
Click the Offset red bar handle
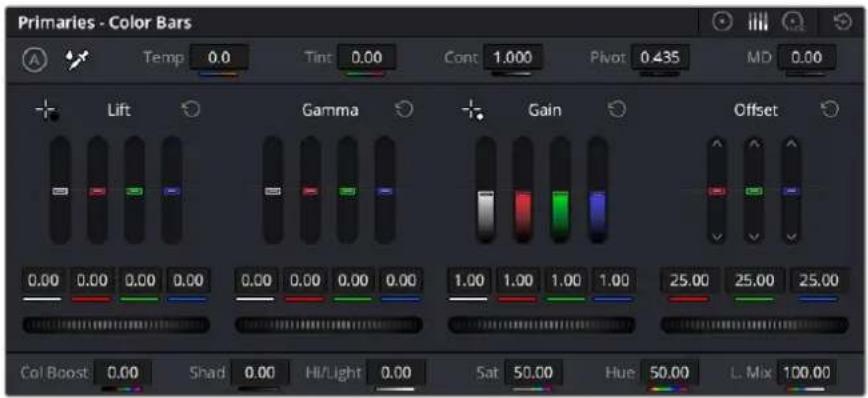[x=717, y=191]
